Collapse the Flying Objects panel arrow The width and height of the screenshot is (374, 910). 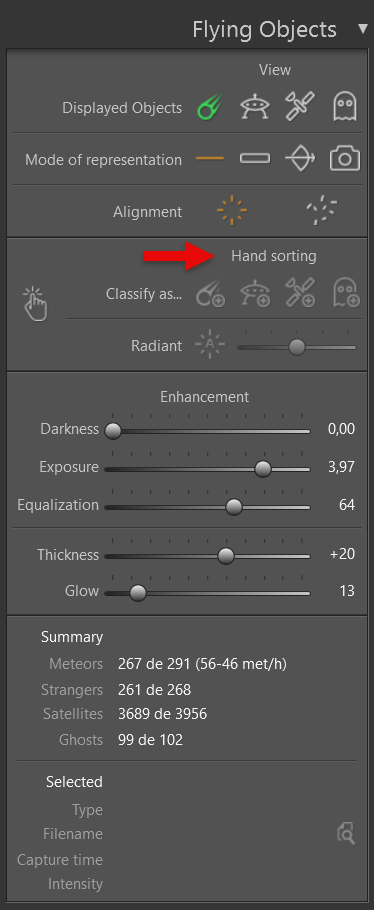point(364,30)
